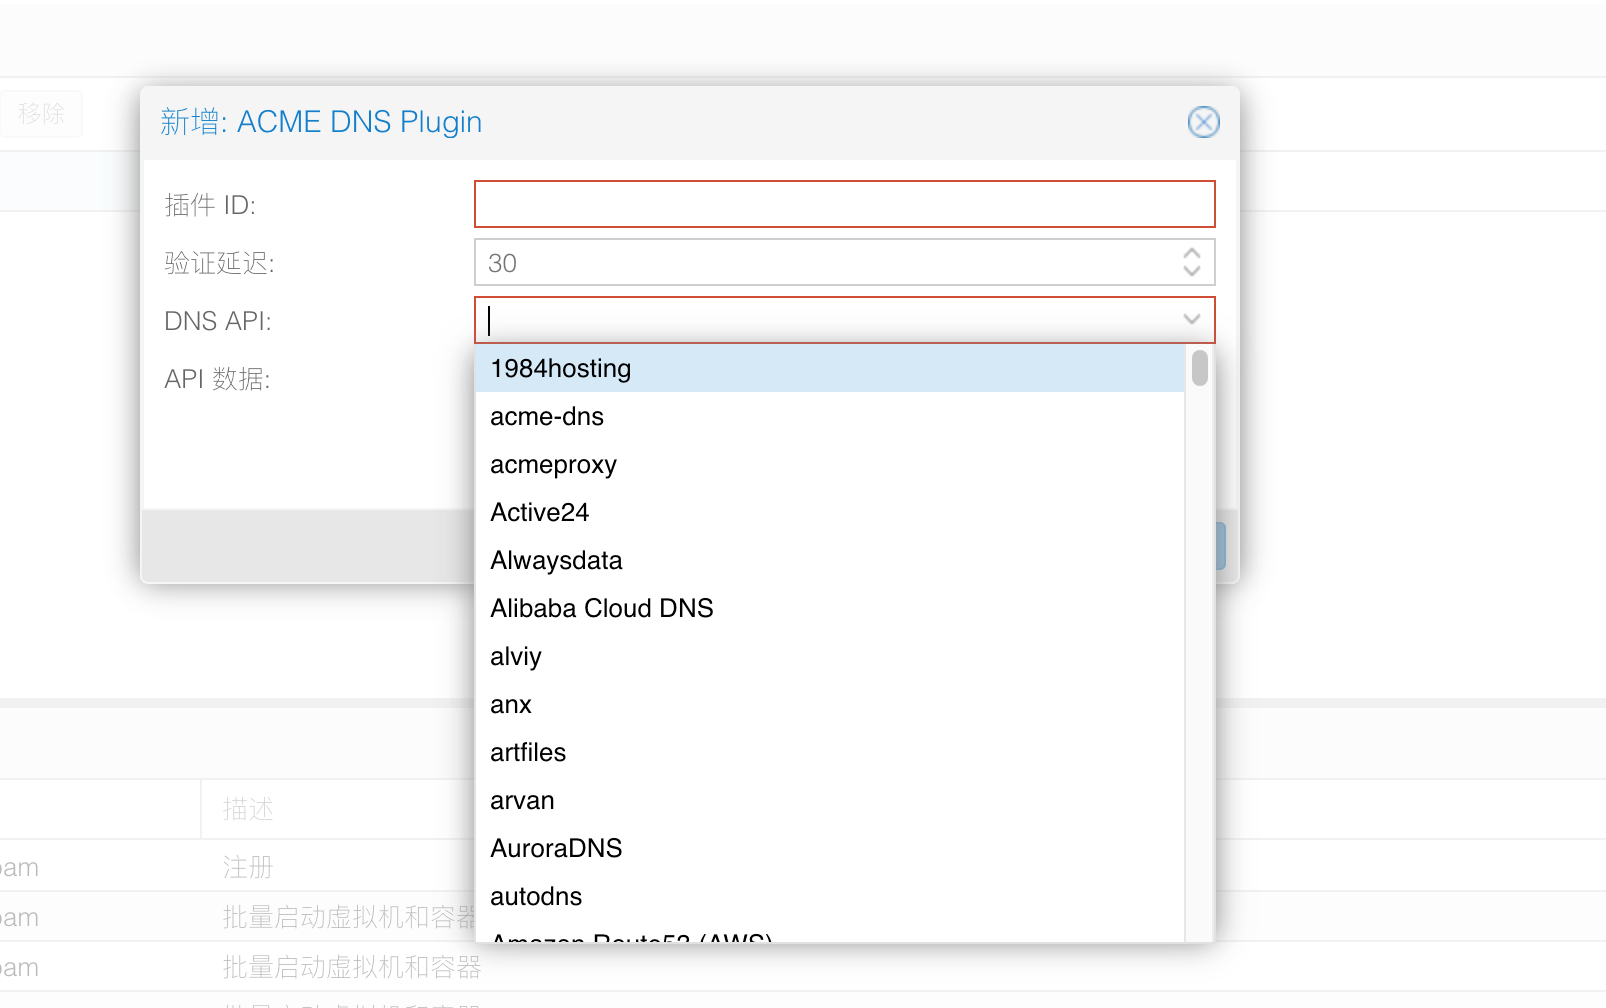Pick acmeproxy from the DNS API list

tap(830, 464)
